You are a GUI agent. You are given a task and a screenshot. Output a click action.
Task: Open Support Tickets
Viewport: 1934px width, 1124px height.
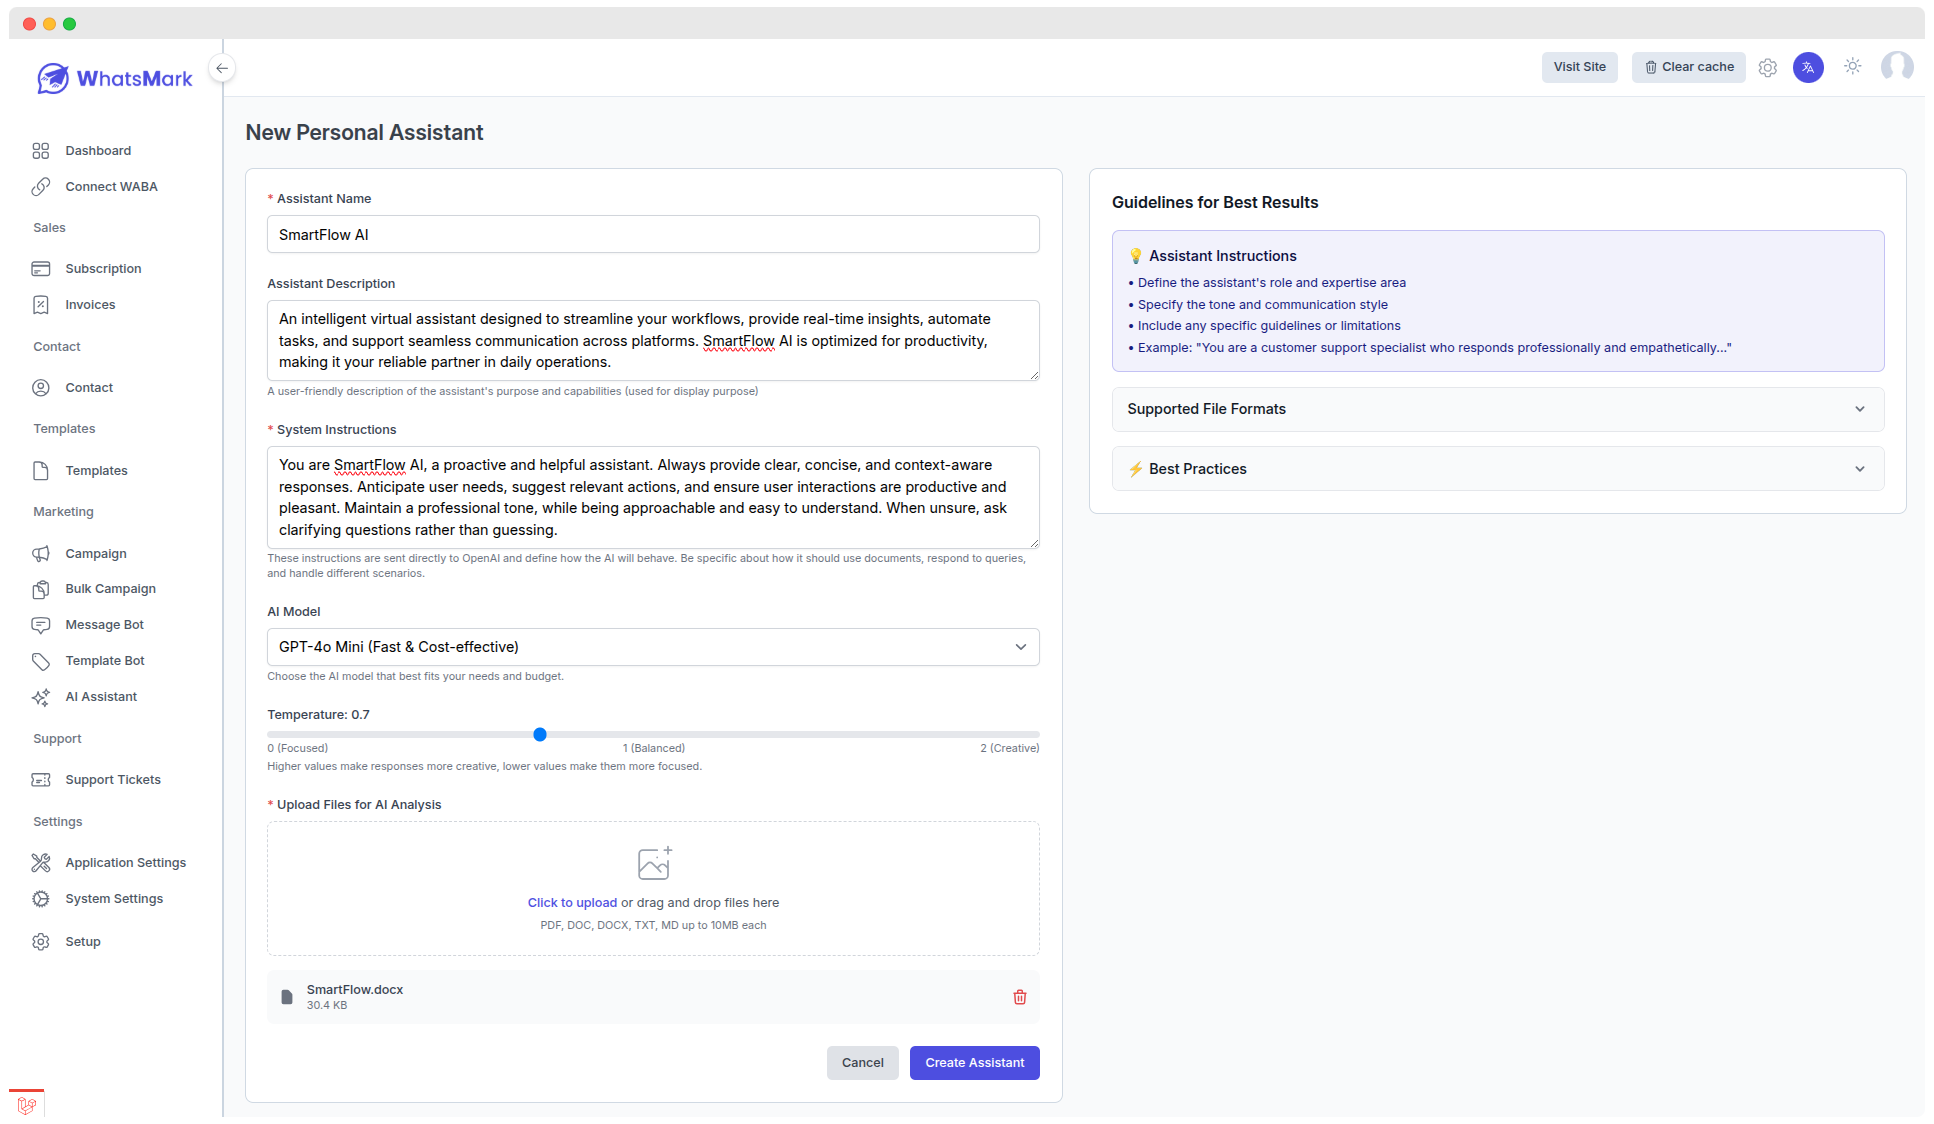pyautogui.click(x=113, y=779)
